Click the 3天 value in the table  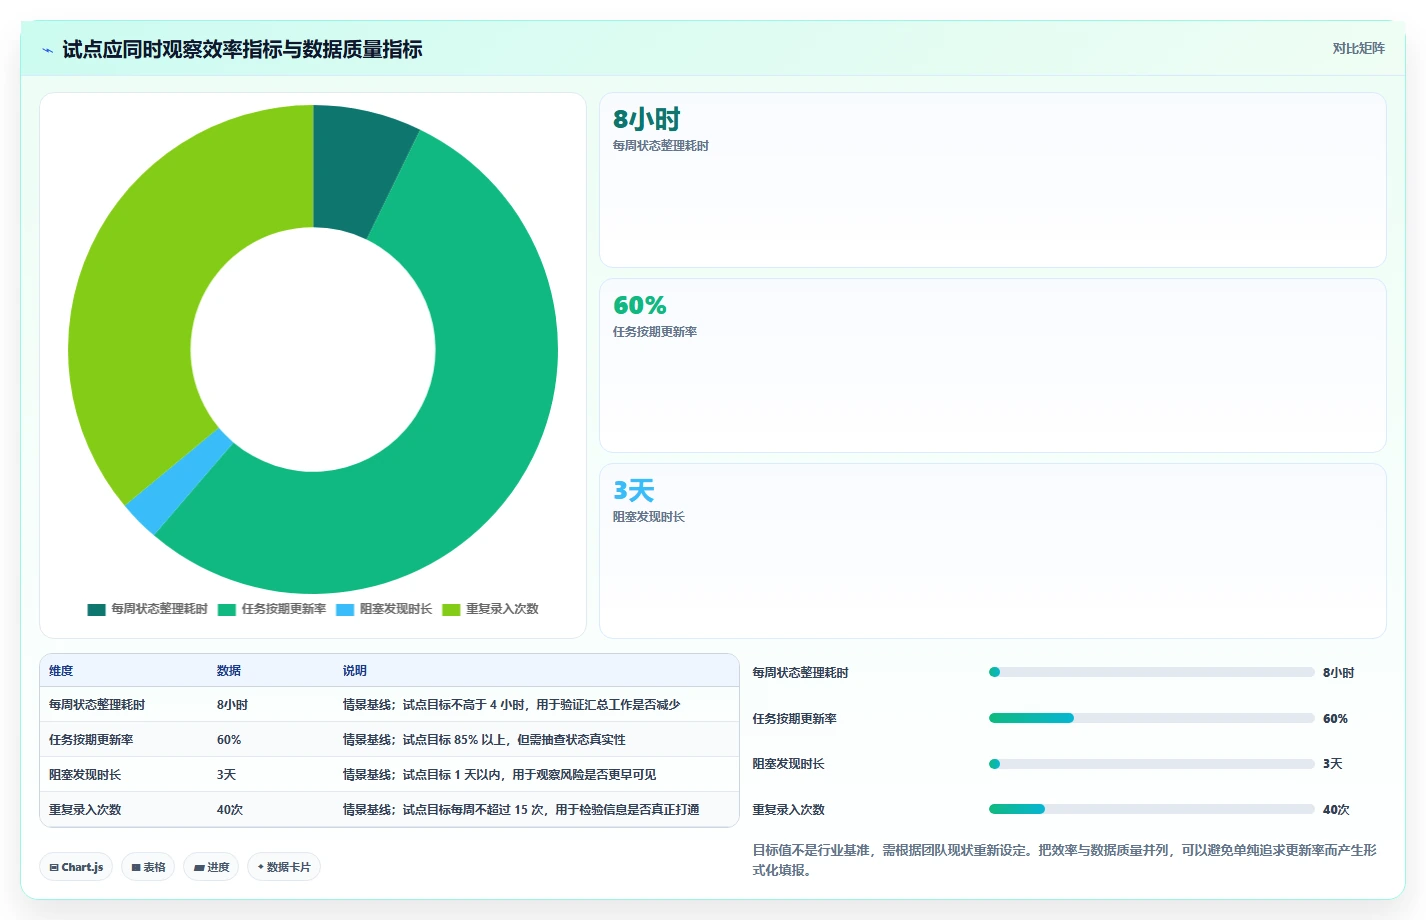point(226,775)
